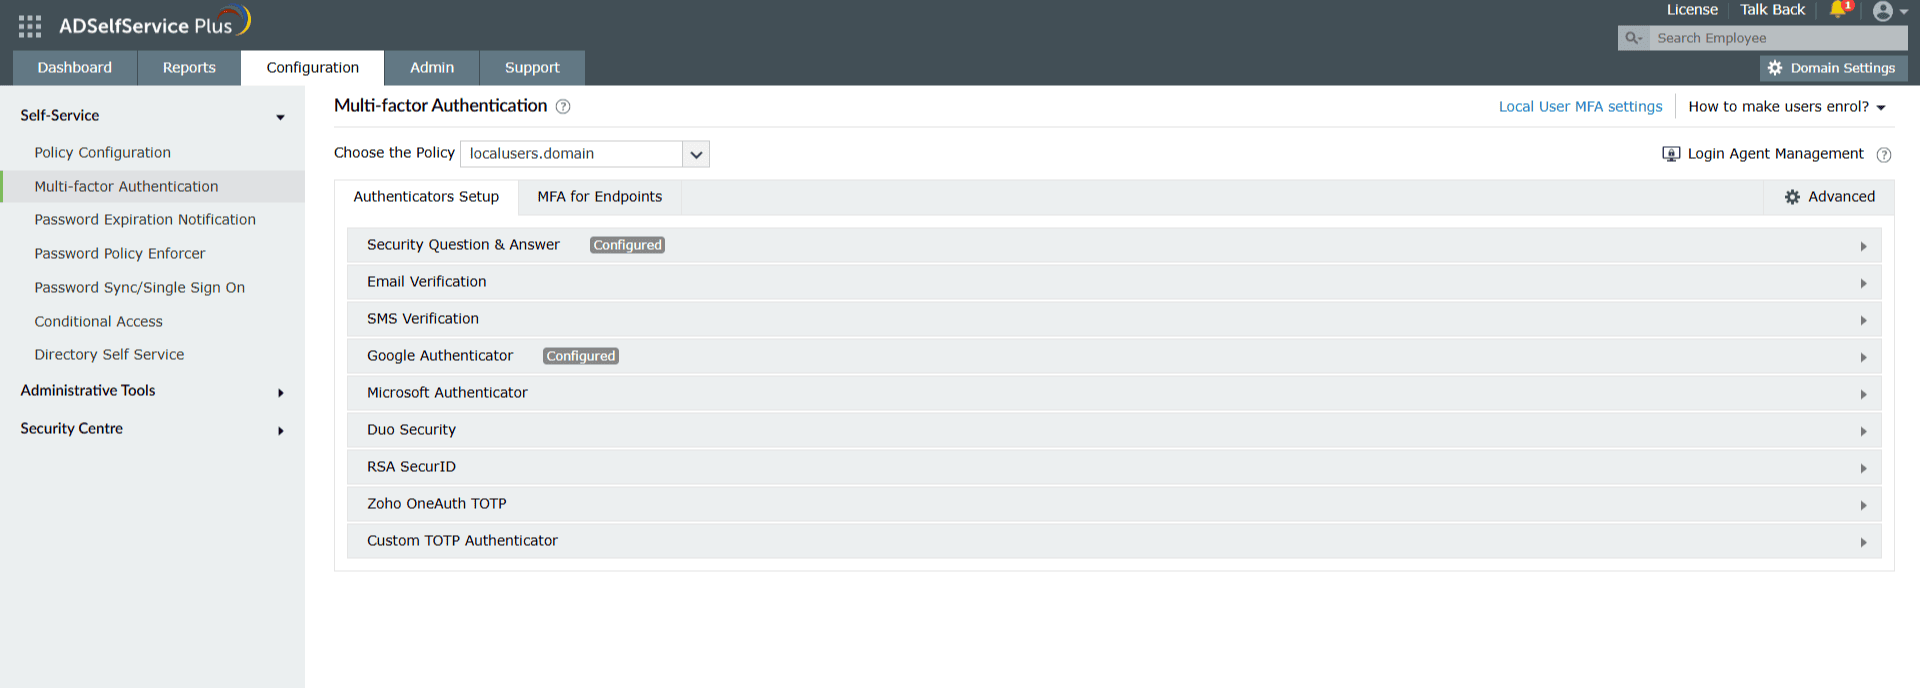Click the Search Employee field
The image size is (1920, 688).
pyautogui.click(x=1778, y=38)
